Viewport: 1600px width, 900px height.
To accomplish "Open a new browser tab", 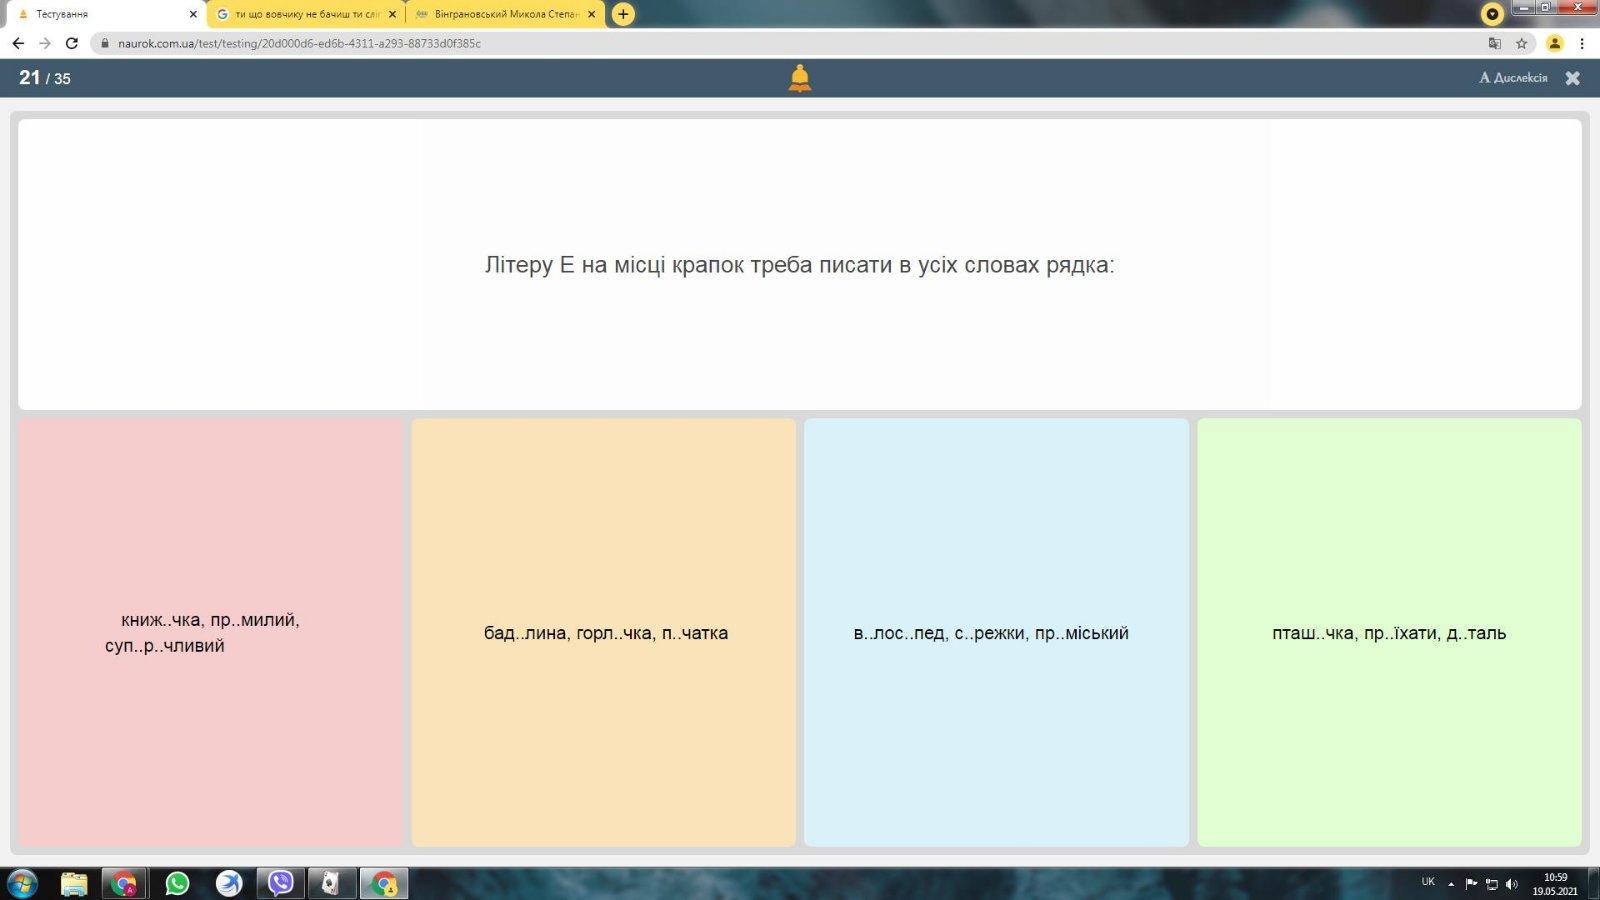I will pyautogui.click(x=623, y=14).
